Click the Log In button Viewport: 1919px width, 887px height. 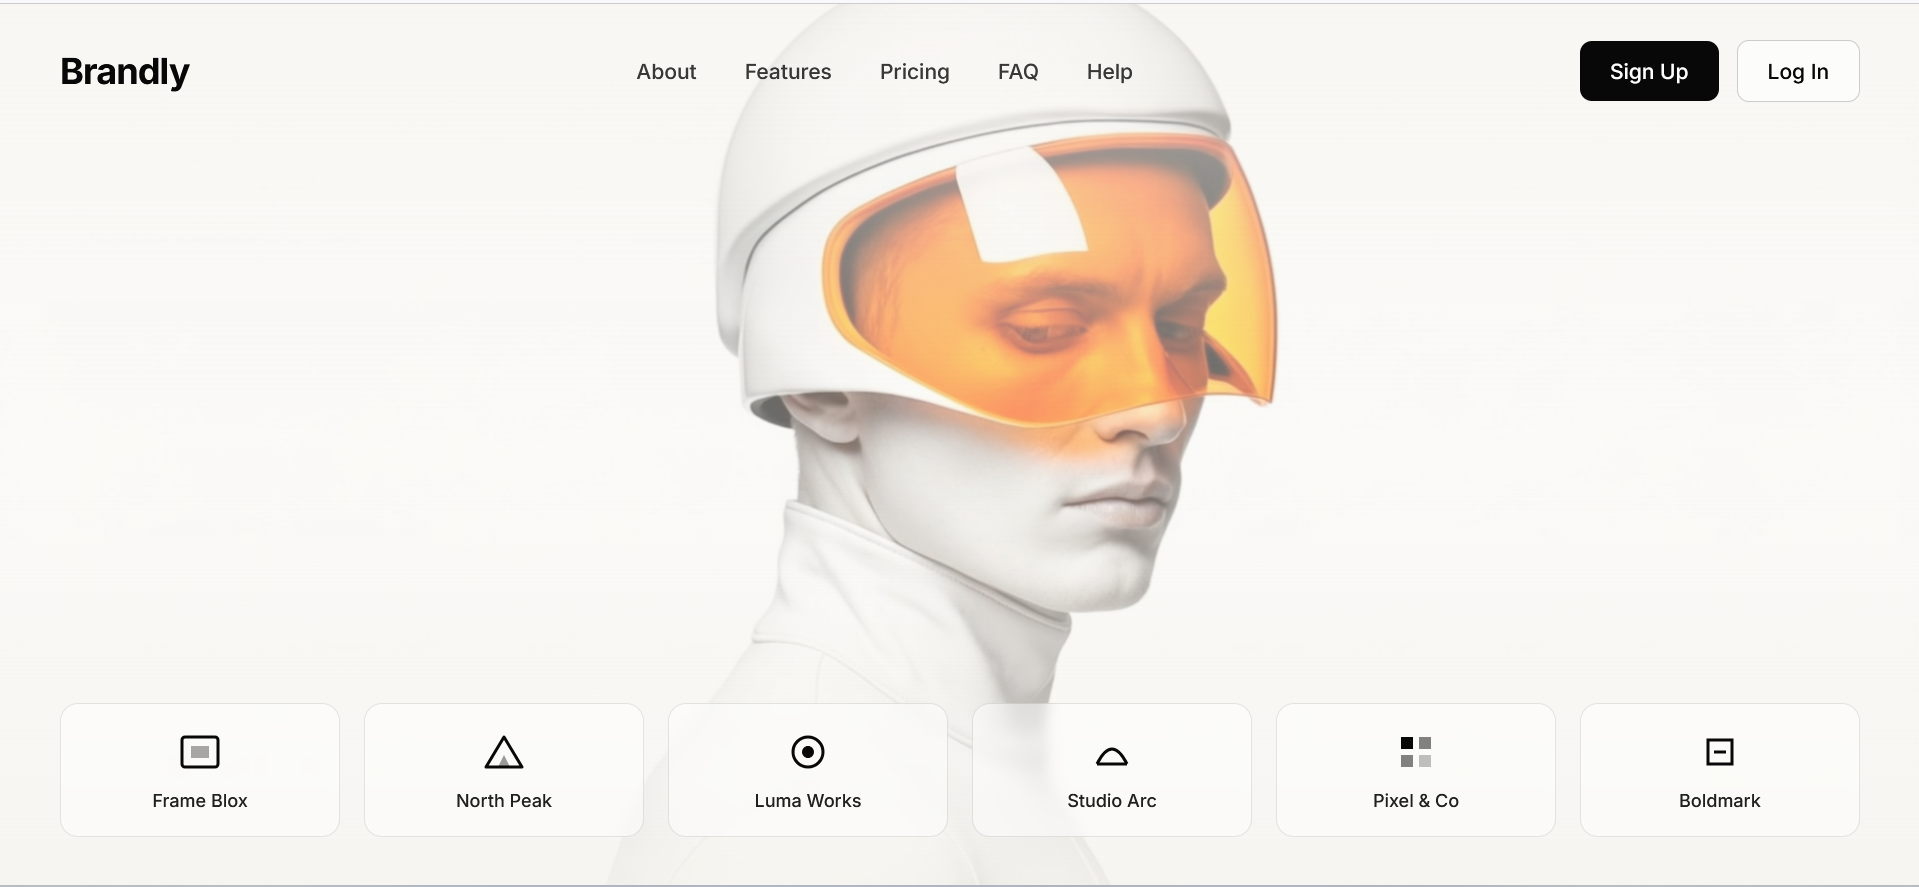(x=1798, y=71)
